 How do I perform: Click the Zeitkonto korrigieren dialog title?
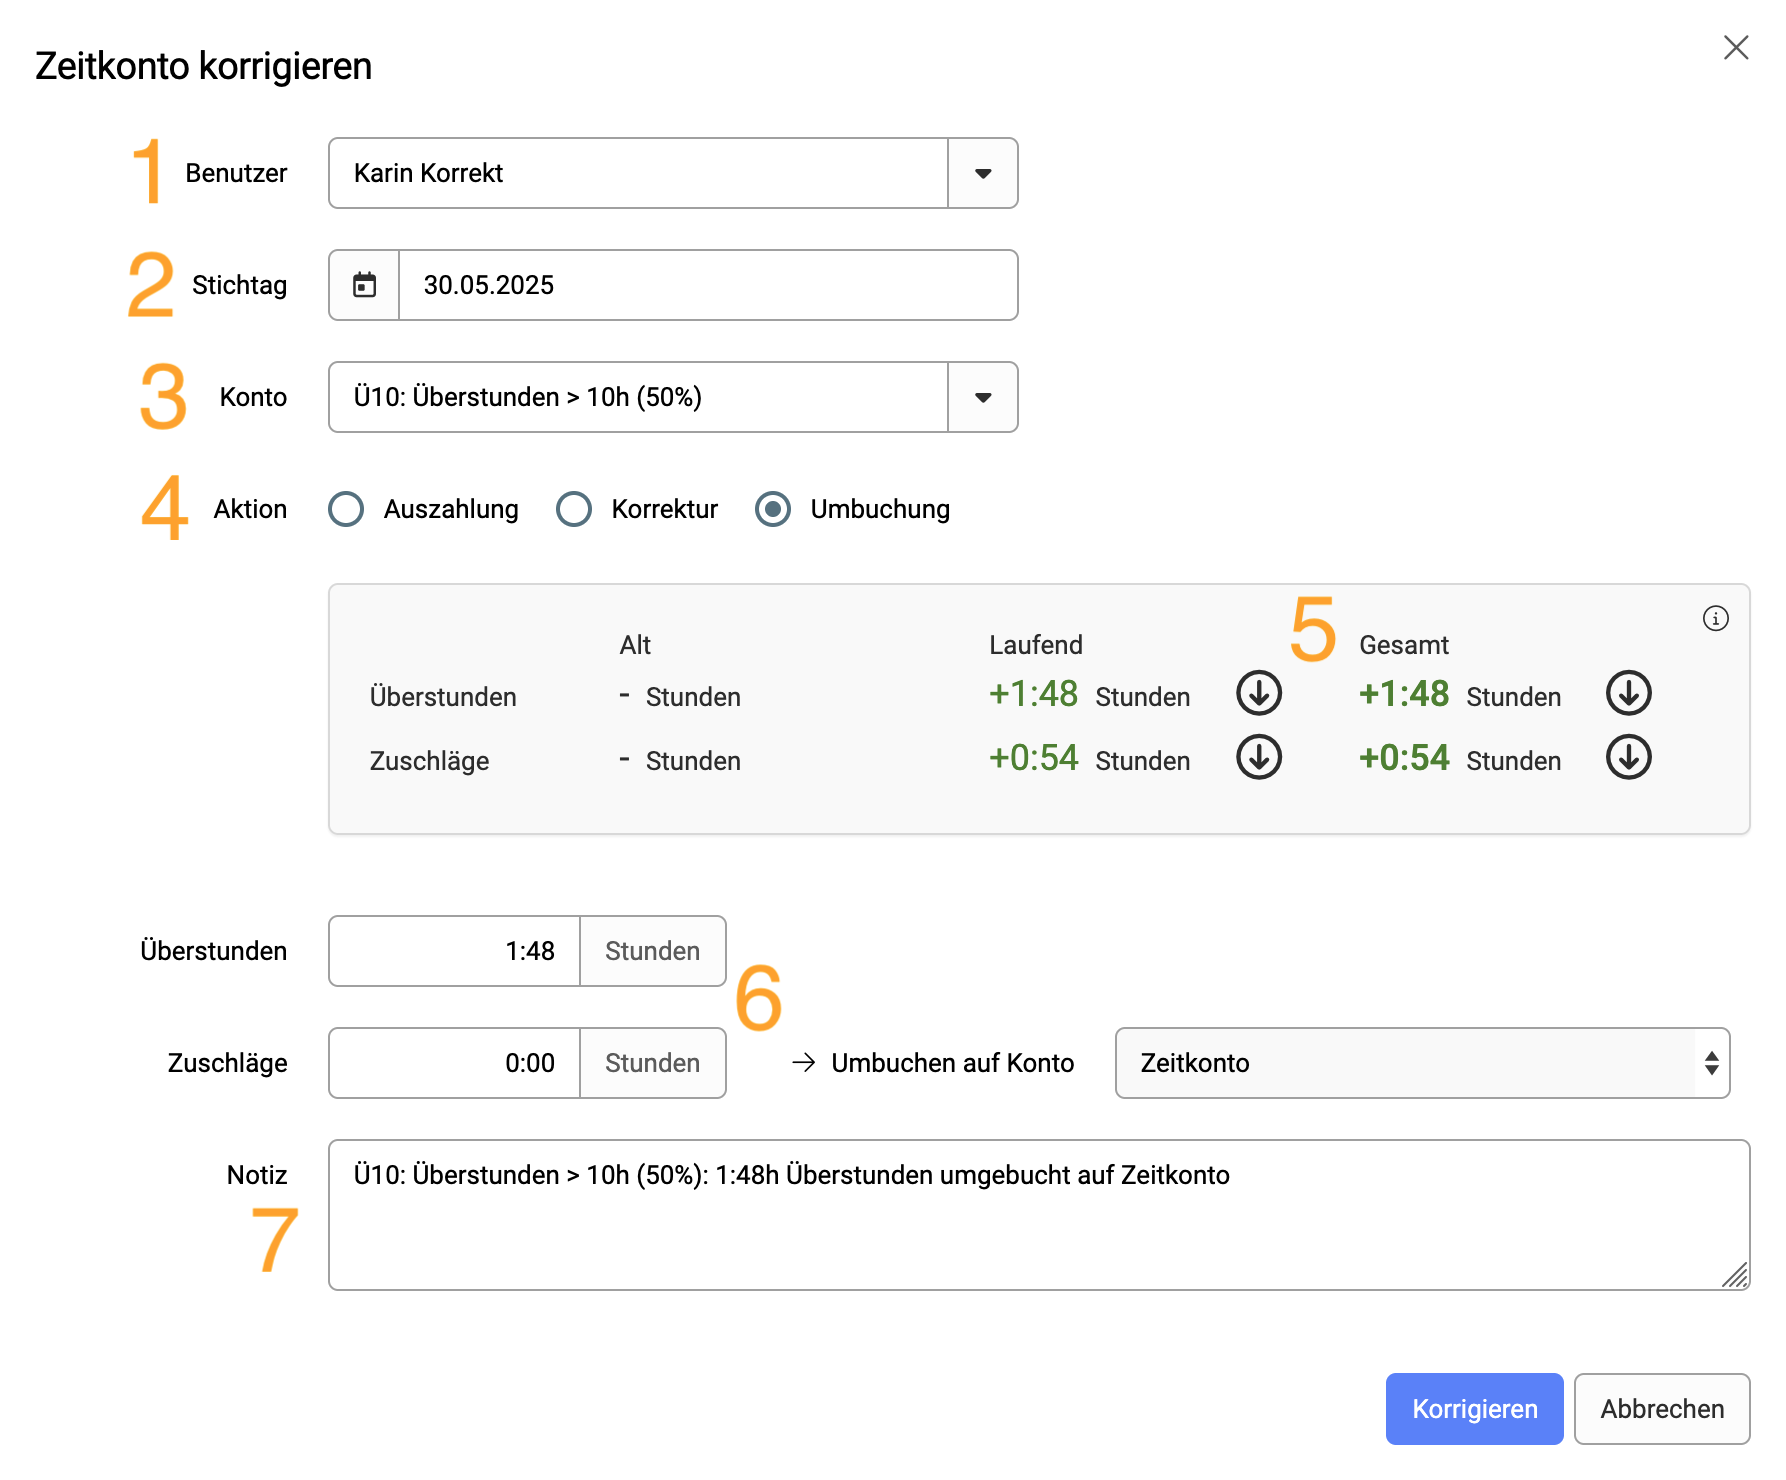coord(204,66)
